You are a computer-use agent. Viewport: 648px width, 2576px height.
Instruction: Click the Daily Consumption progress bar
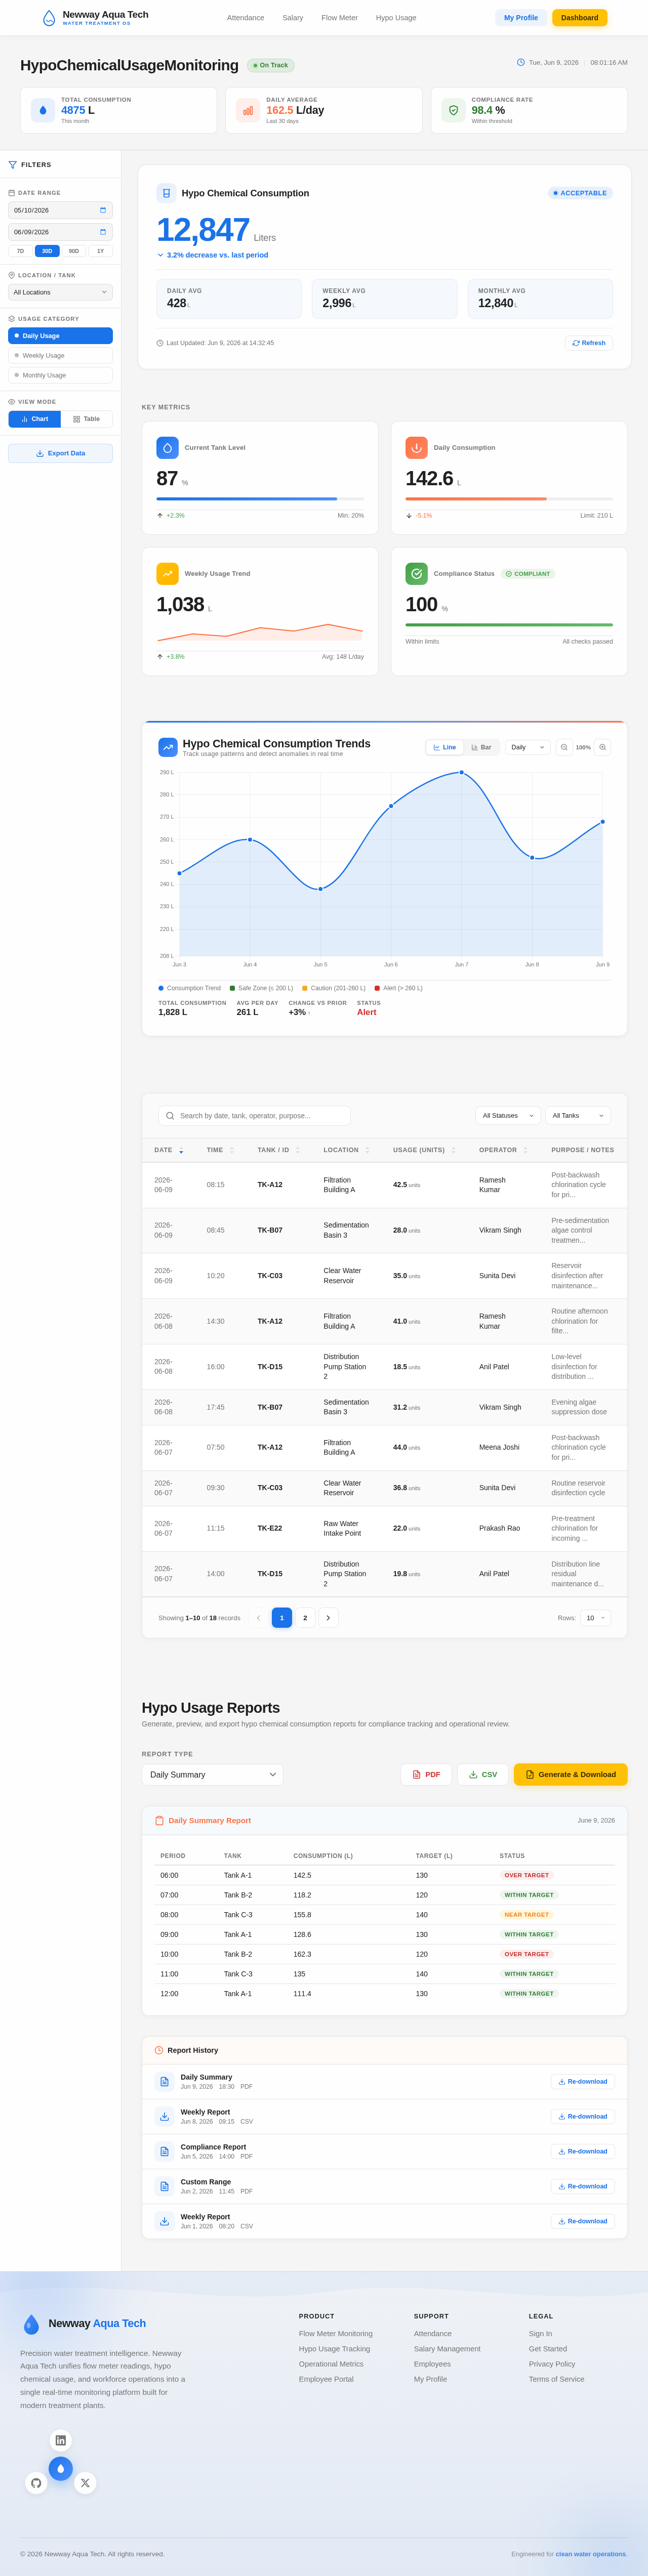pyautogui.click(x=509, y=498)
